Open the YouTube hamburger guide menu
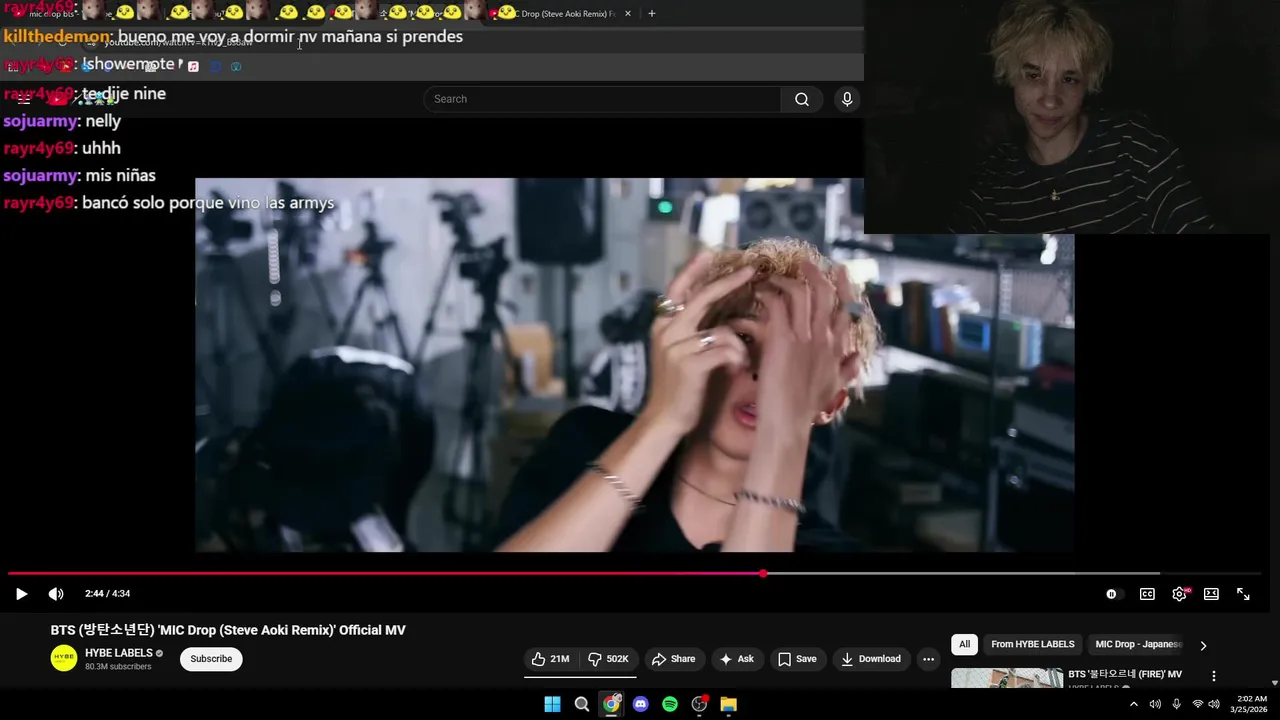 click(24, 99)
